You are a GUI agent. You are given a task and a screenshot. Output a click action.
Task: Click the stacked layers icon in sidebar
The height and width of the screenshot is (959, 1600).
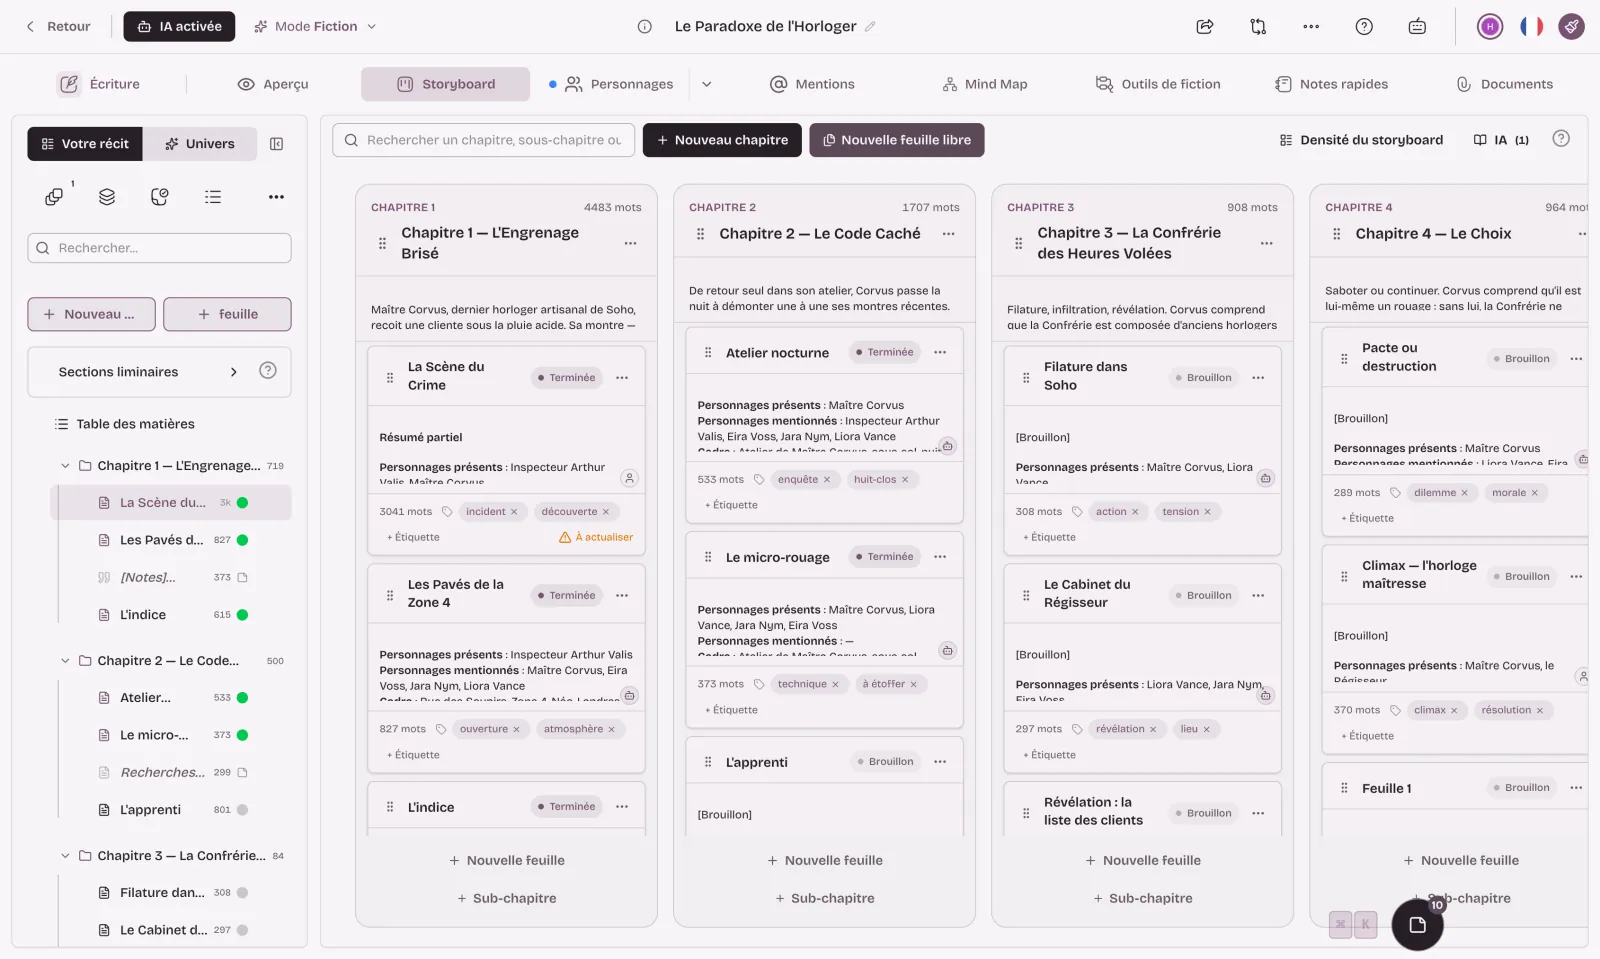[x=107, y=197]
